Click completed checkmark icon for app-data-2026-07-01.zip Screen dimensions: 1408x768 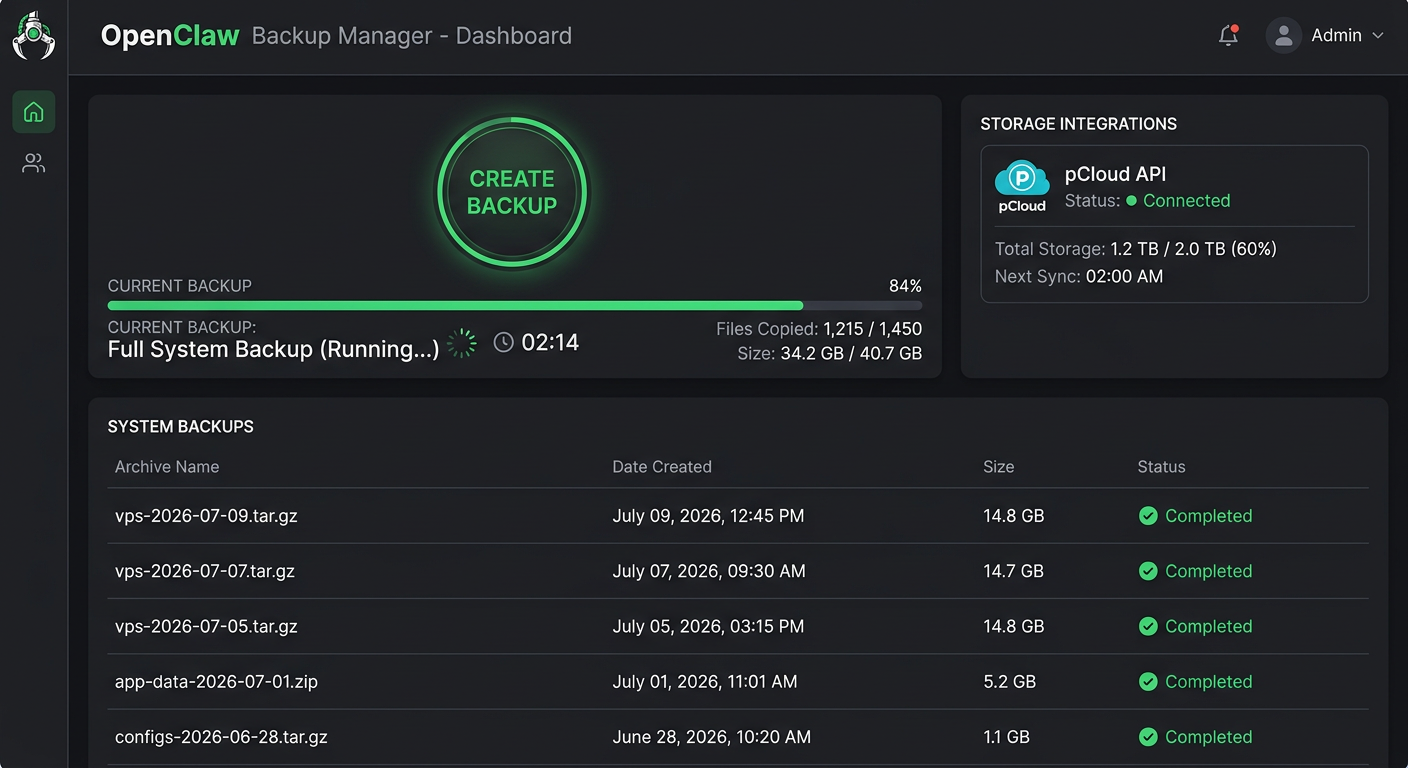pos(1148,682)
